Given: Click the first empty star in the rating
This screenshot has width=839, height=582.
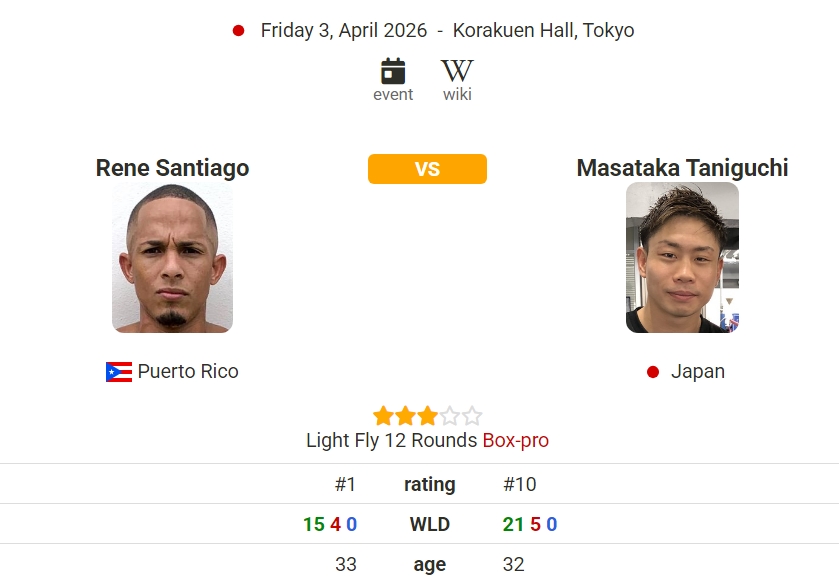Looking at the screenshot, I should point(449,415).
